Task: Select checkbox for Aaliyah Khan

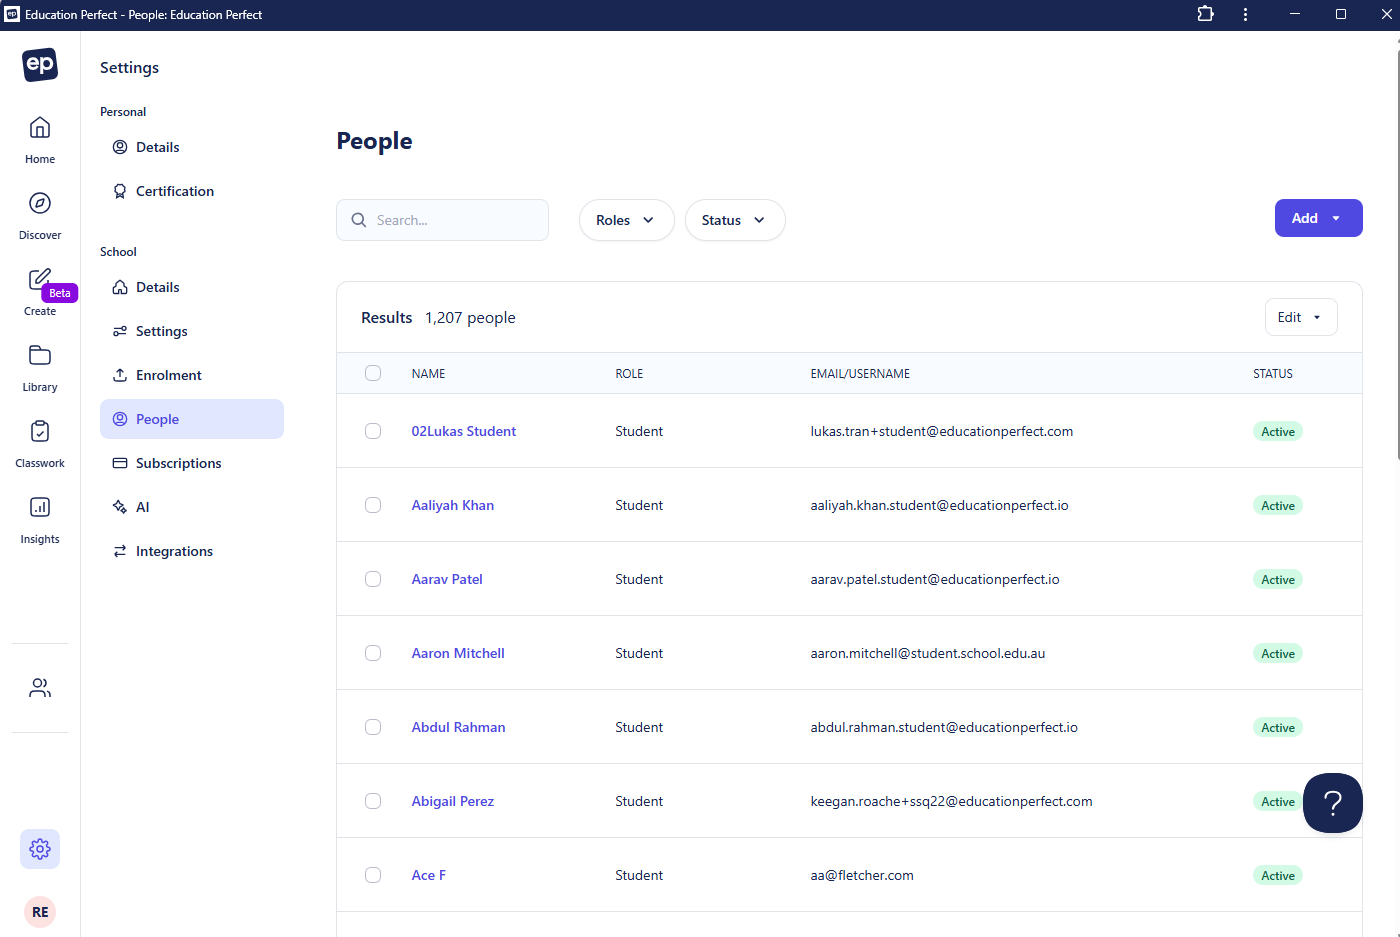Action: coord(373,505)
